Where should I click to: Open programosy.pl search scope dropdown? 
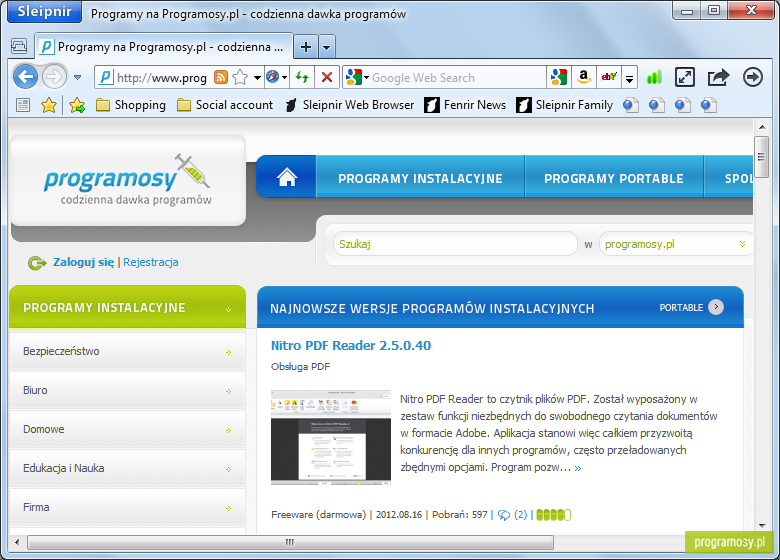[676, 244]
